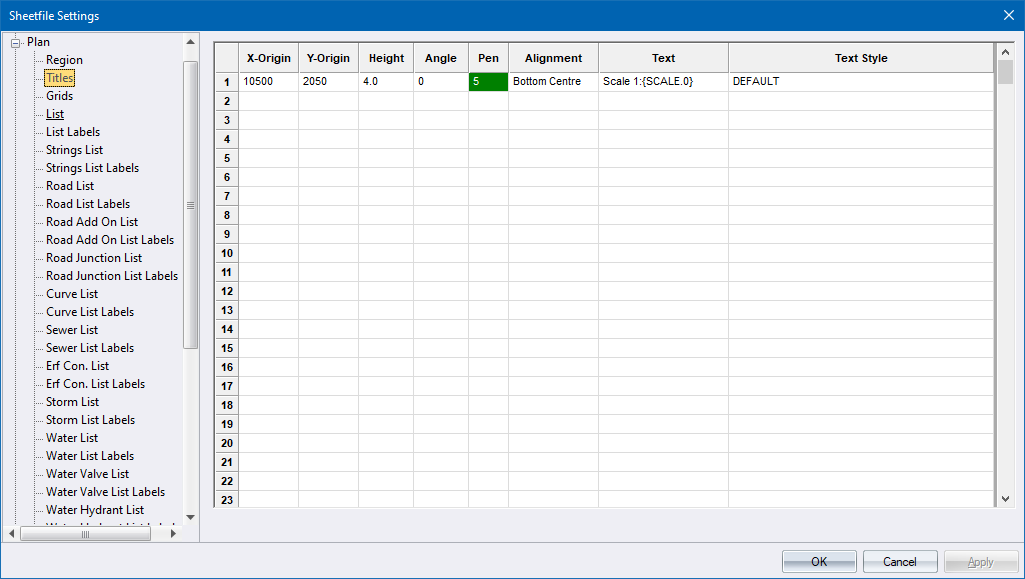Click the Scale text cell
This screenshot has width=1025, height=579.
tap(662, 82)
